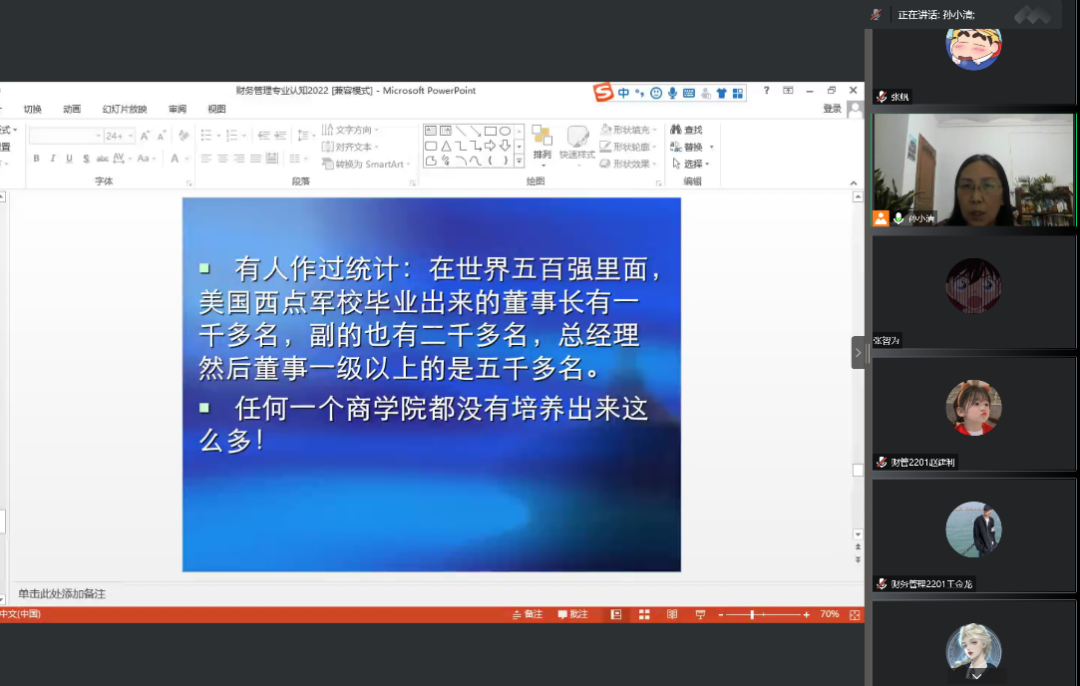Open the font size dropdown
The image size is (1080, 686).
(x=128, y=136)
